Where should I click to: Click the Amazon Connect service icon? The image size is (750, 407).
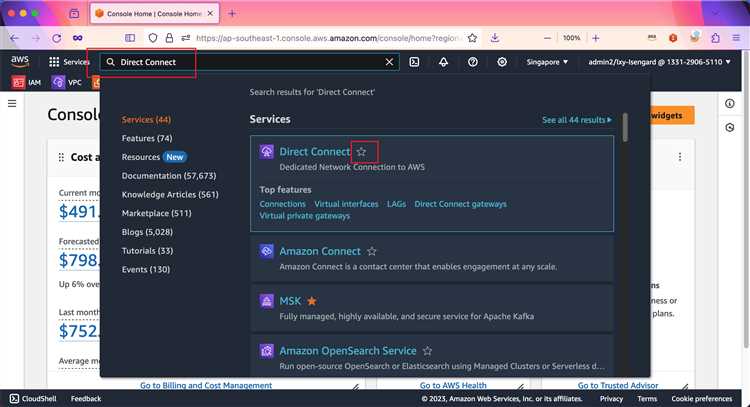(266, 251)
